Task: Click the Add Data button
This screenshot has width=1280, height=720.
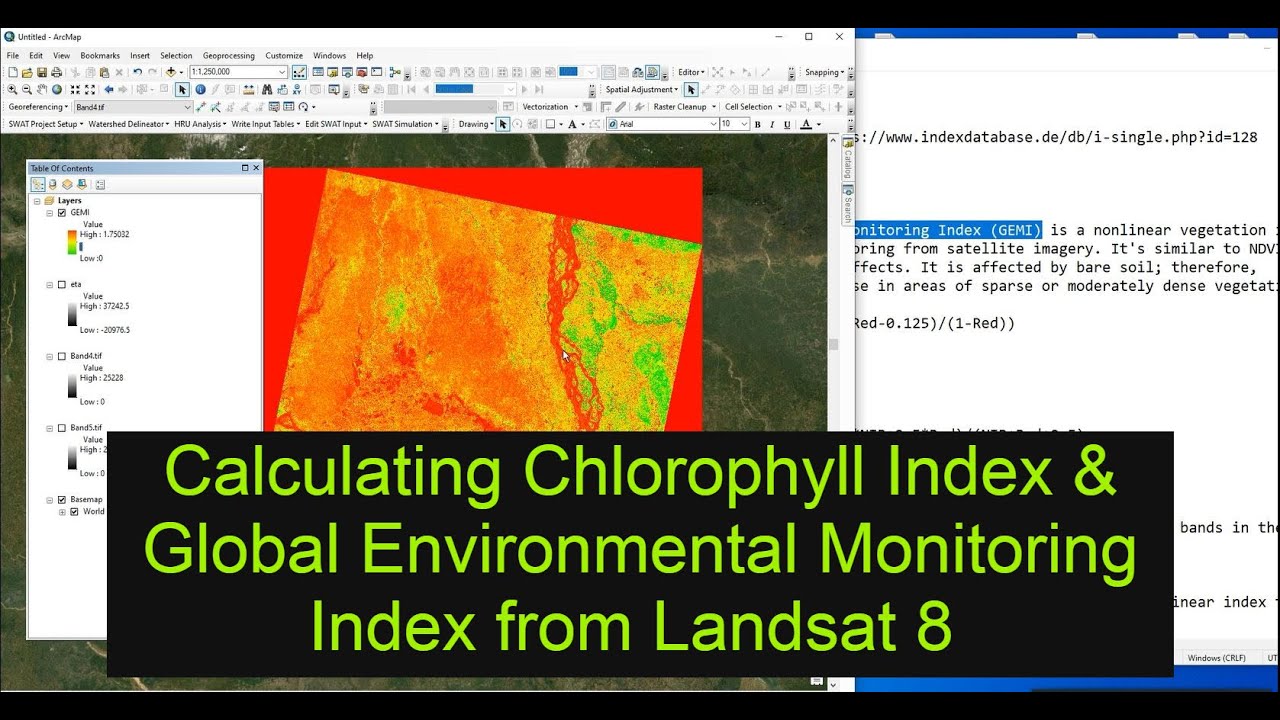Action: [171, 72]
